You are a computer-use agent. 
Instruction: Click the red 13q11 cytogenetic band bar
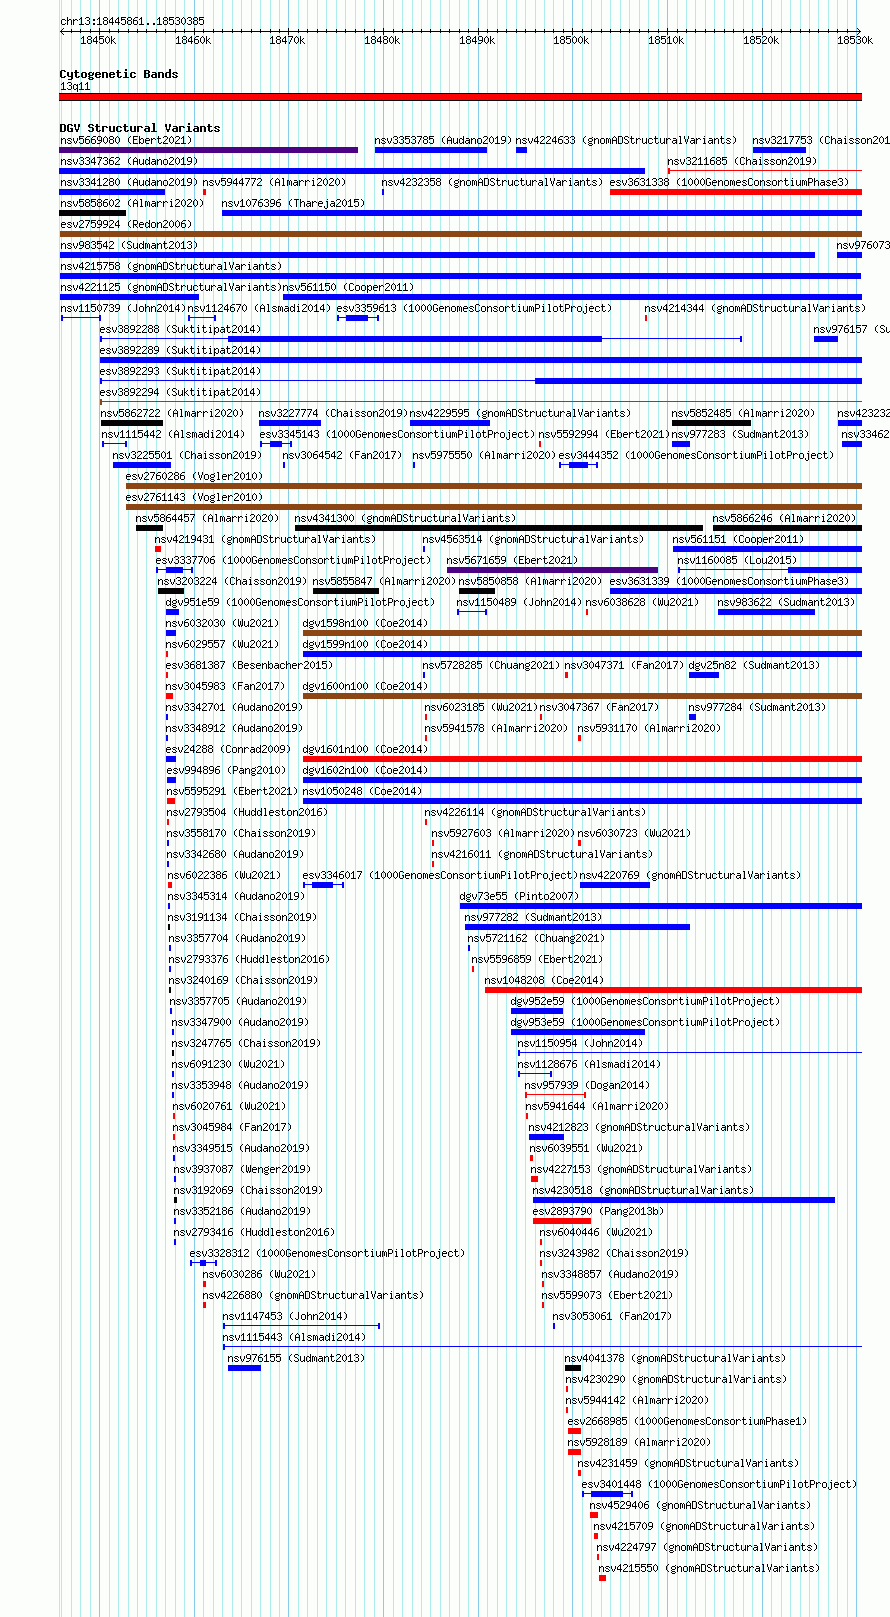(460, 97)
